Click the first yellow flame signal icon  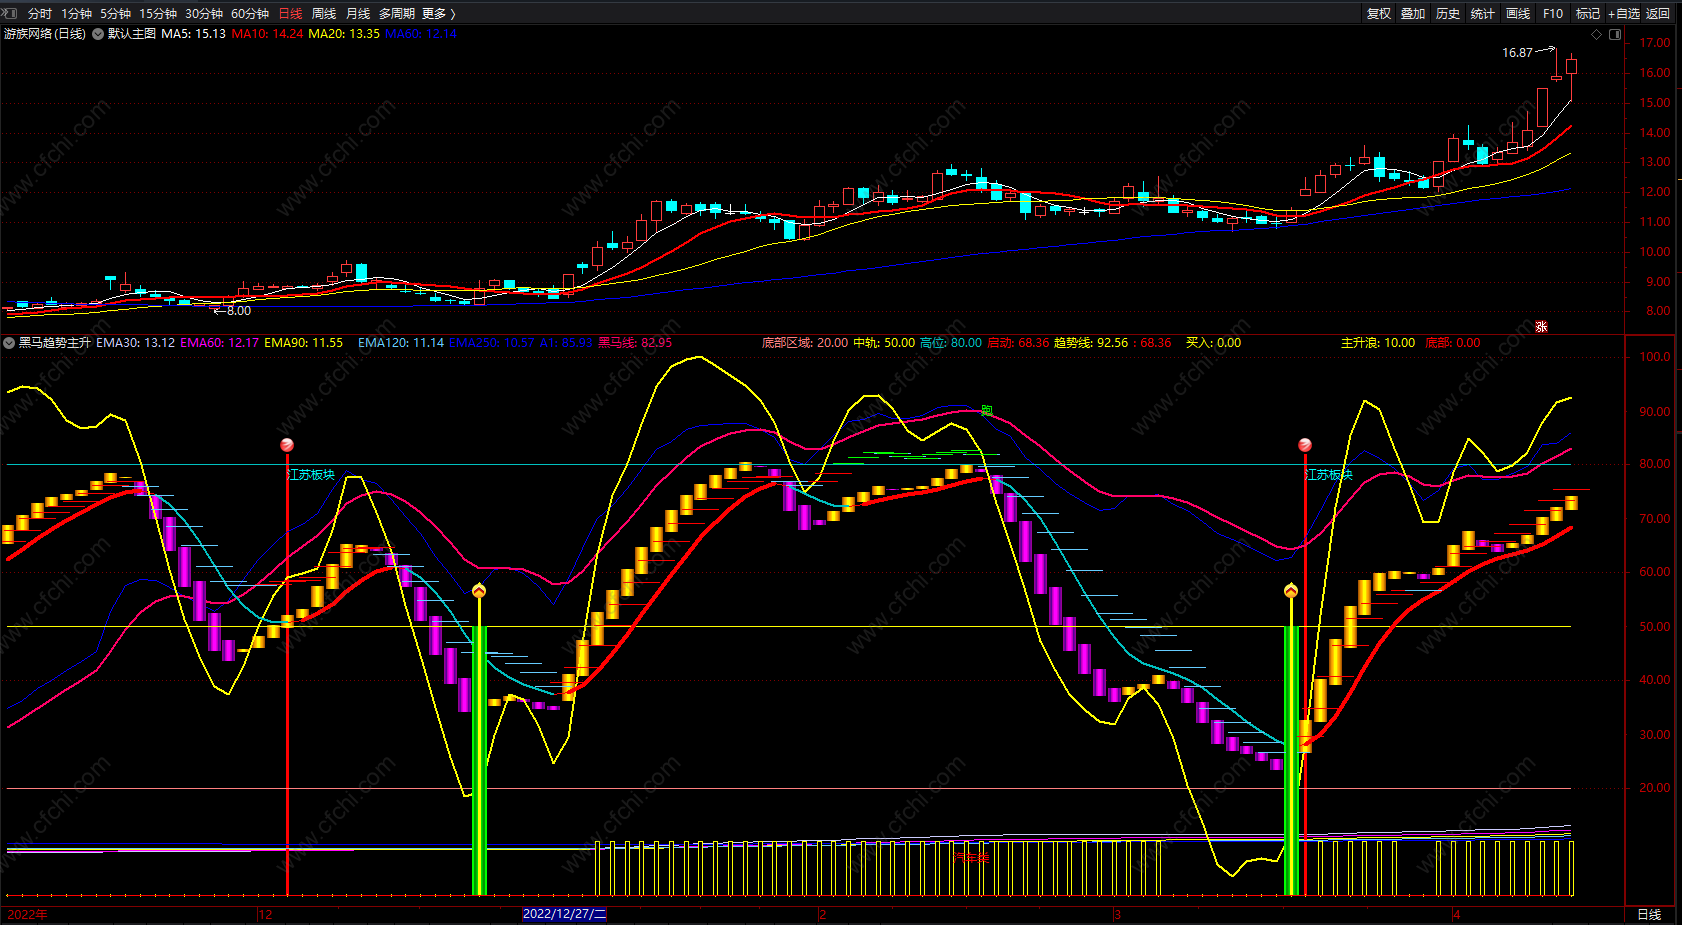pos(479,591)
